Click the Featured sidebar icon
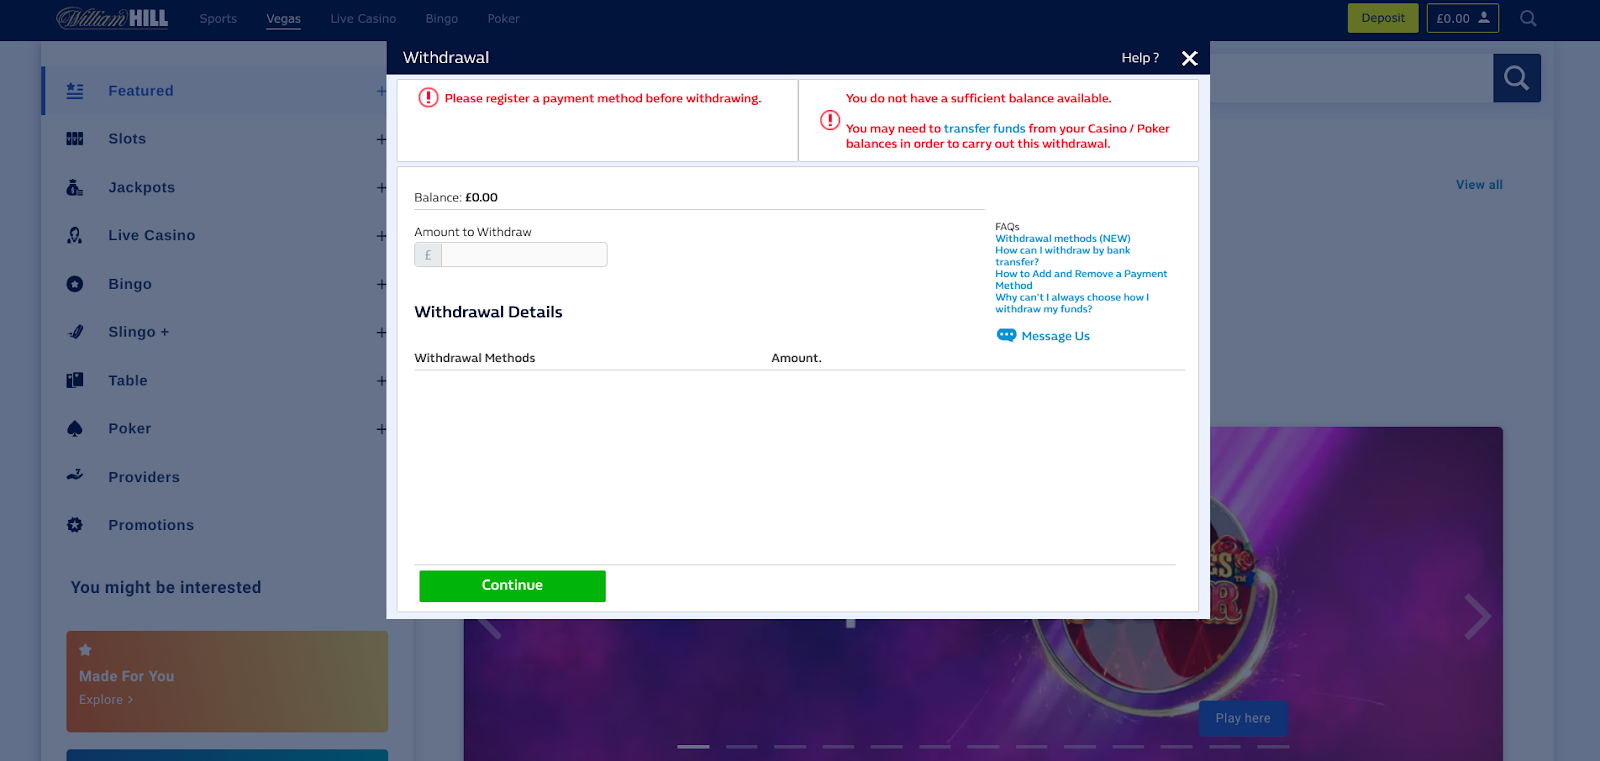1600x761 pixels. pos(75,91)
